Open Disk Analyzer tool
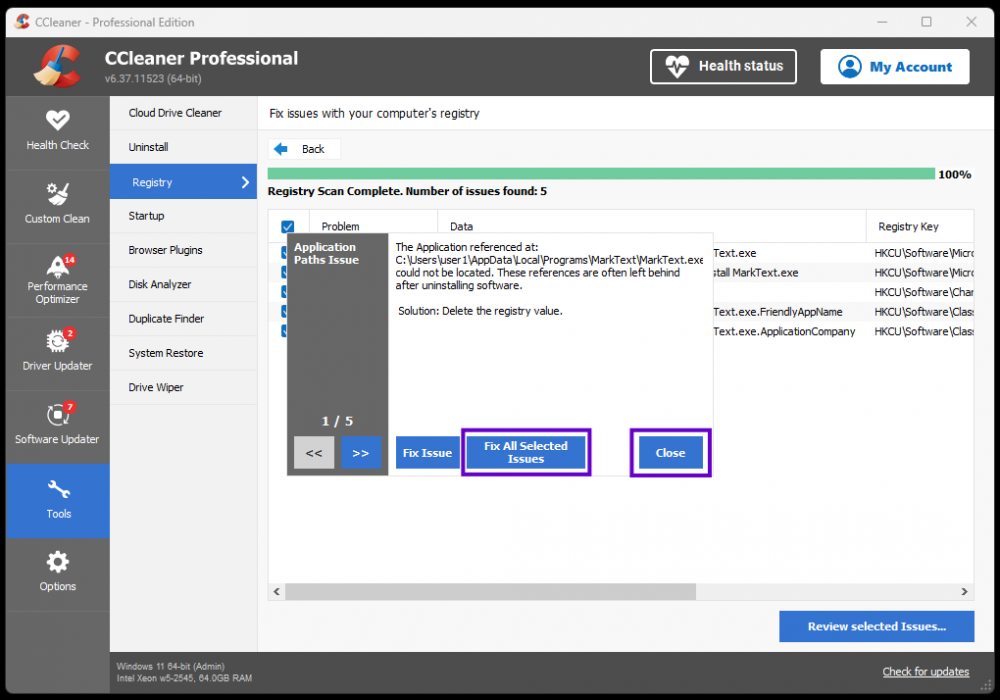 point(183,284)
